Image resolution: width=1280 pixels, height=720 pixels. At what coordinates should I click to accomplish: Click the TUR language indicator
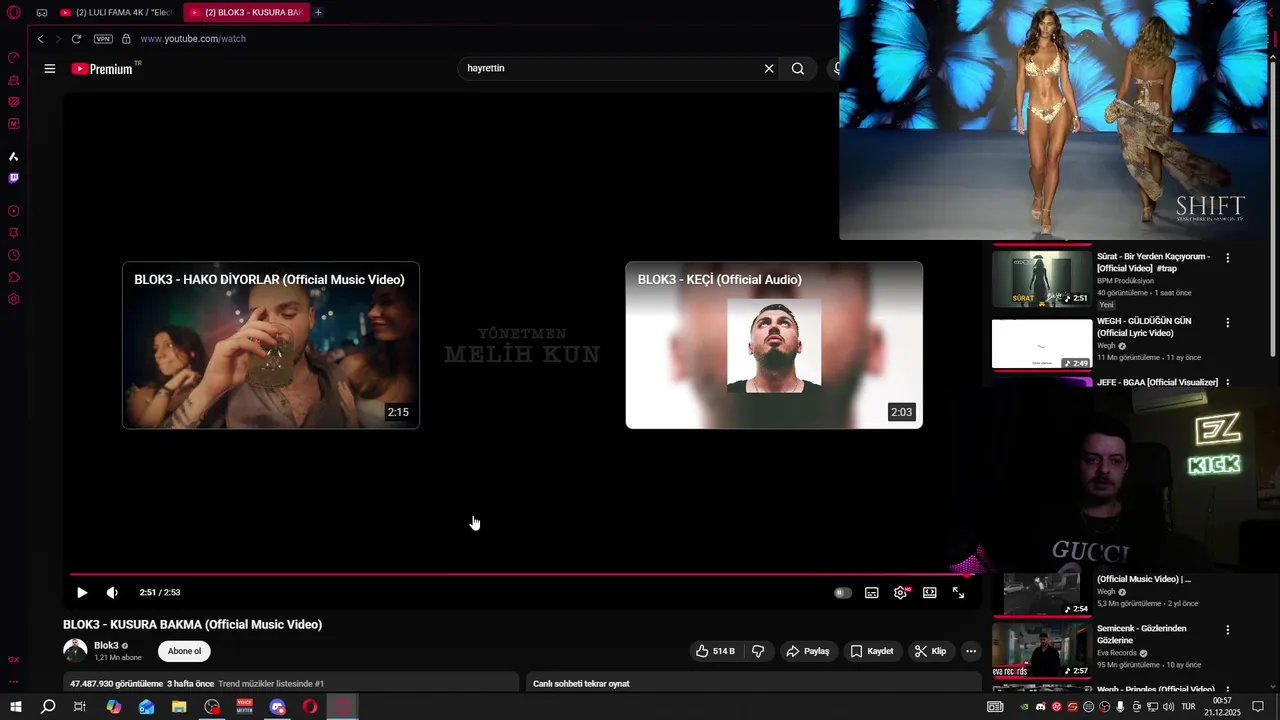click(x=1189, y=707)
